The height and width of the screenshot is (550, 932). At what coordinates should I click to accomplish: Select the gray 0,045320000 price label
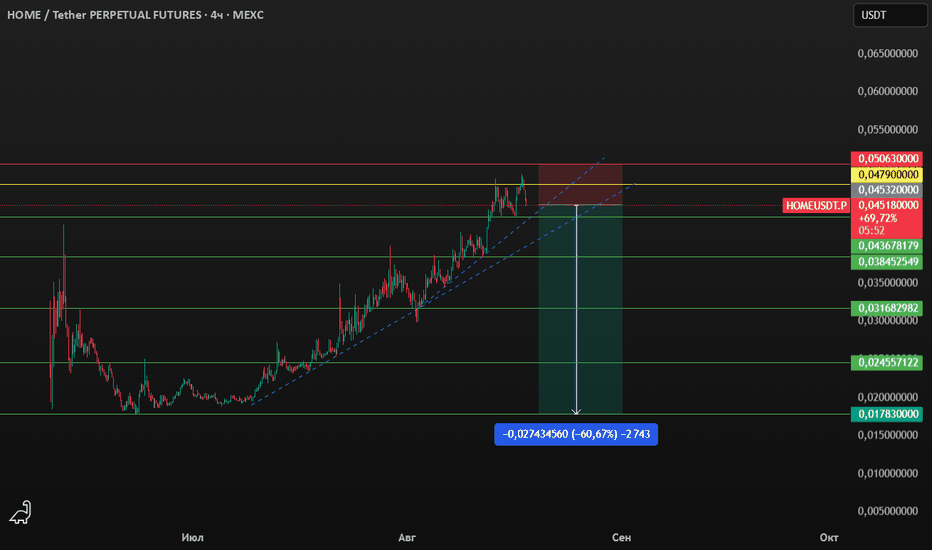(887, 190)
